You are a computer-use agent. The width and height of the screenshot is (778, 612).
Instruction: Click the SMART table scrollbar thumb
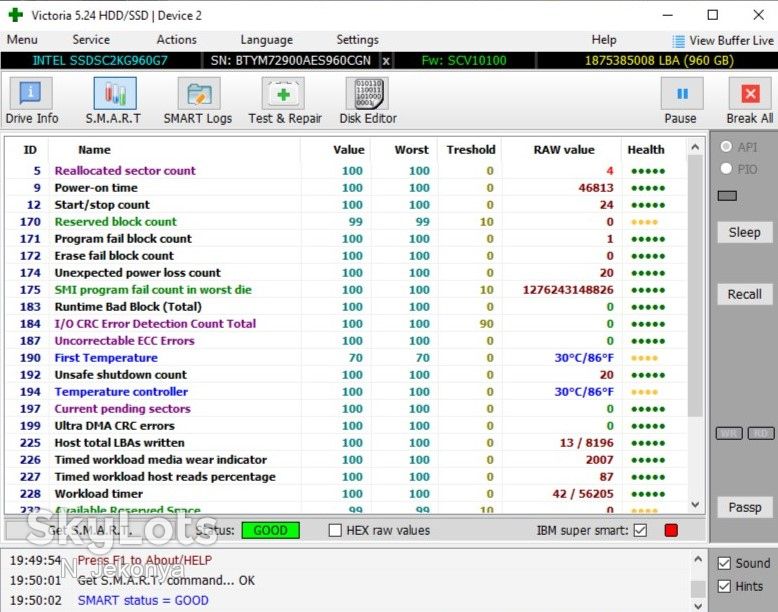695,286
